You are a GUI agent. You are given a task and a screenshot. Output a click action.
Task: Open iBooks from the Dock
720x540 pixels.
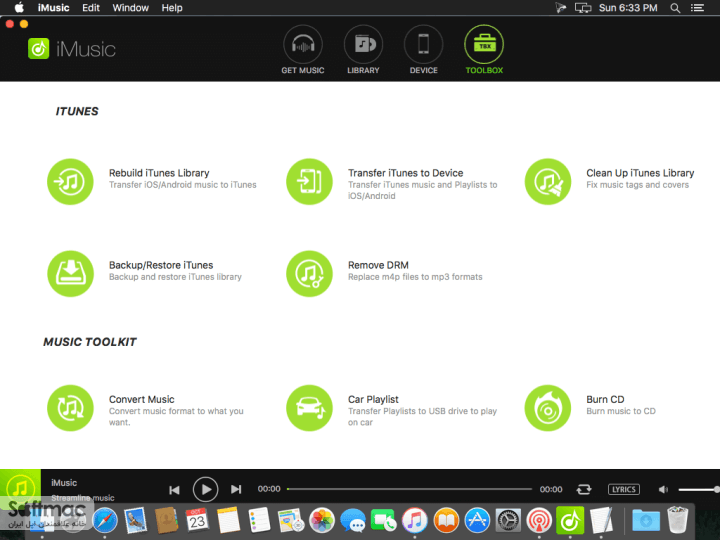(x=445, y=521)
